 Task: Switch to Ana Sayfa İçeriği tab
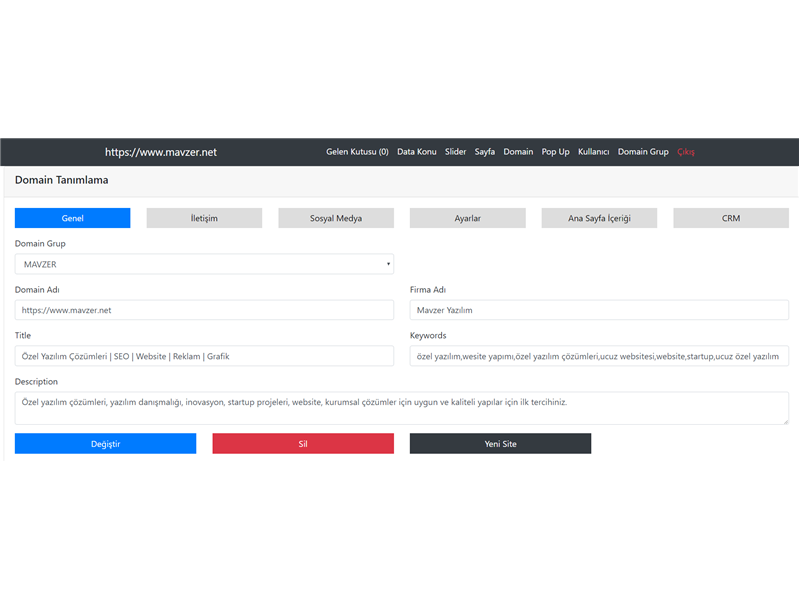(599, 218)
